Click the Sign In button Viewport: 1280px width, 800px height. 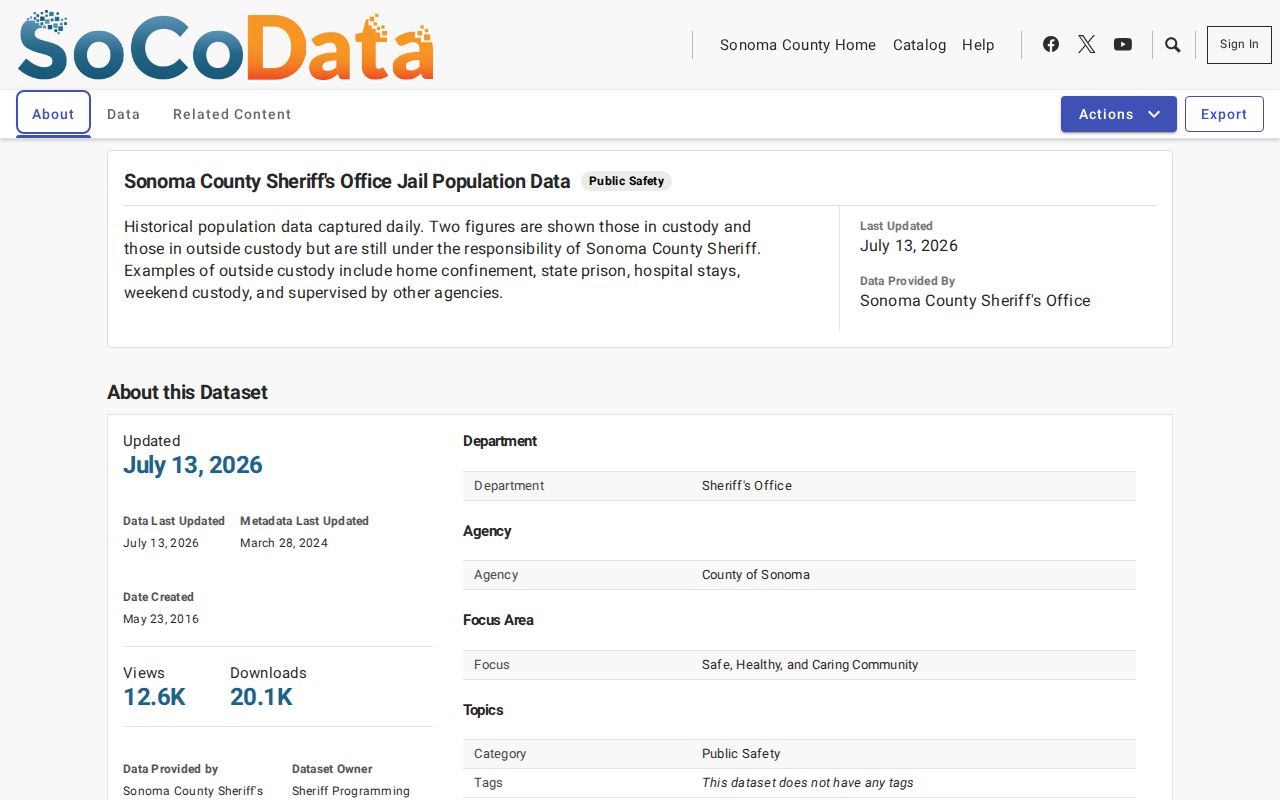pyautogui.click(x=1239, y=45)
